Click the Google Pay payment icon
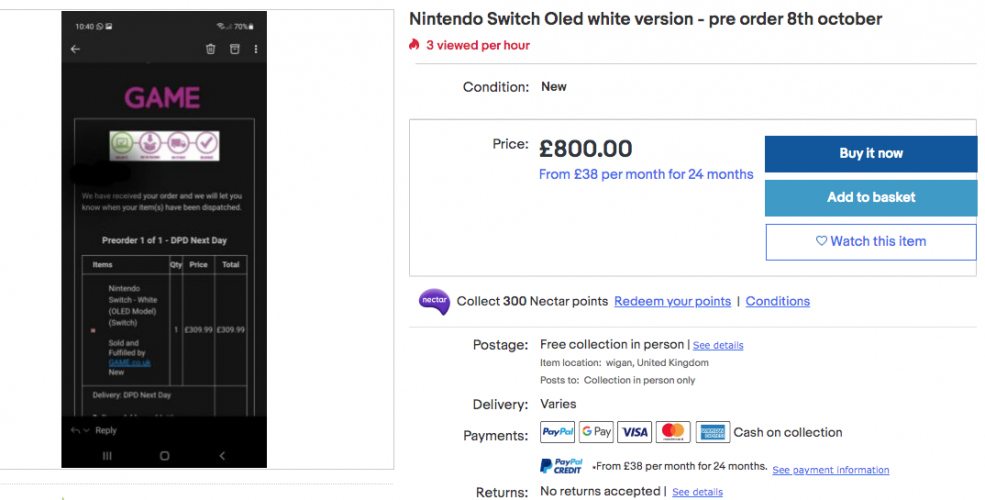 pyautogui.click(x=596, y=432)
